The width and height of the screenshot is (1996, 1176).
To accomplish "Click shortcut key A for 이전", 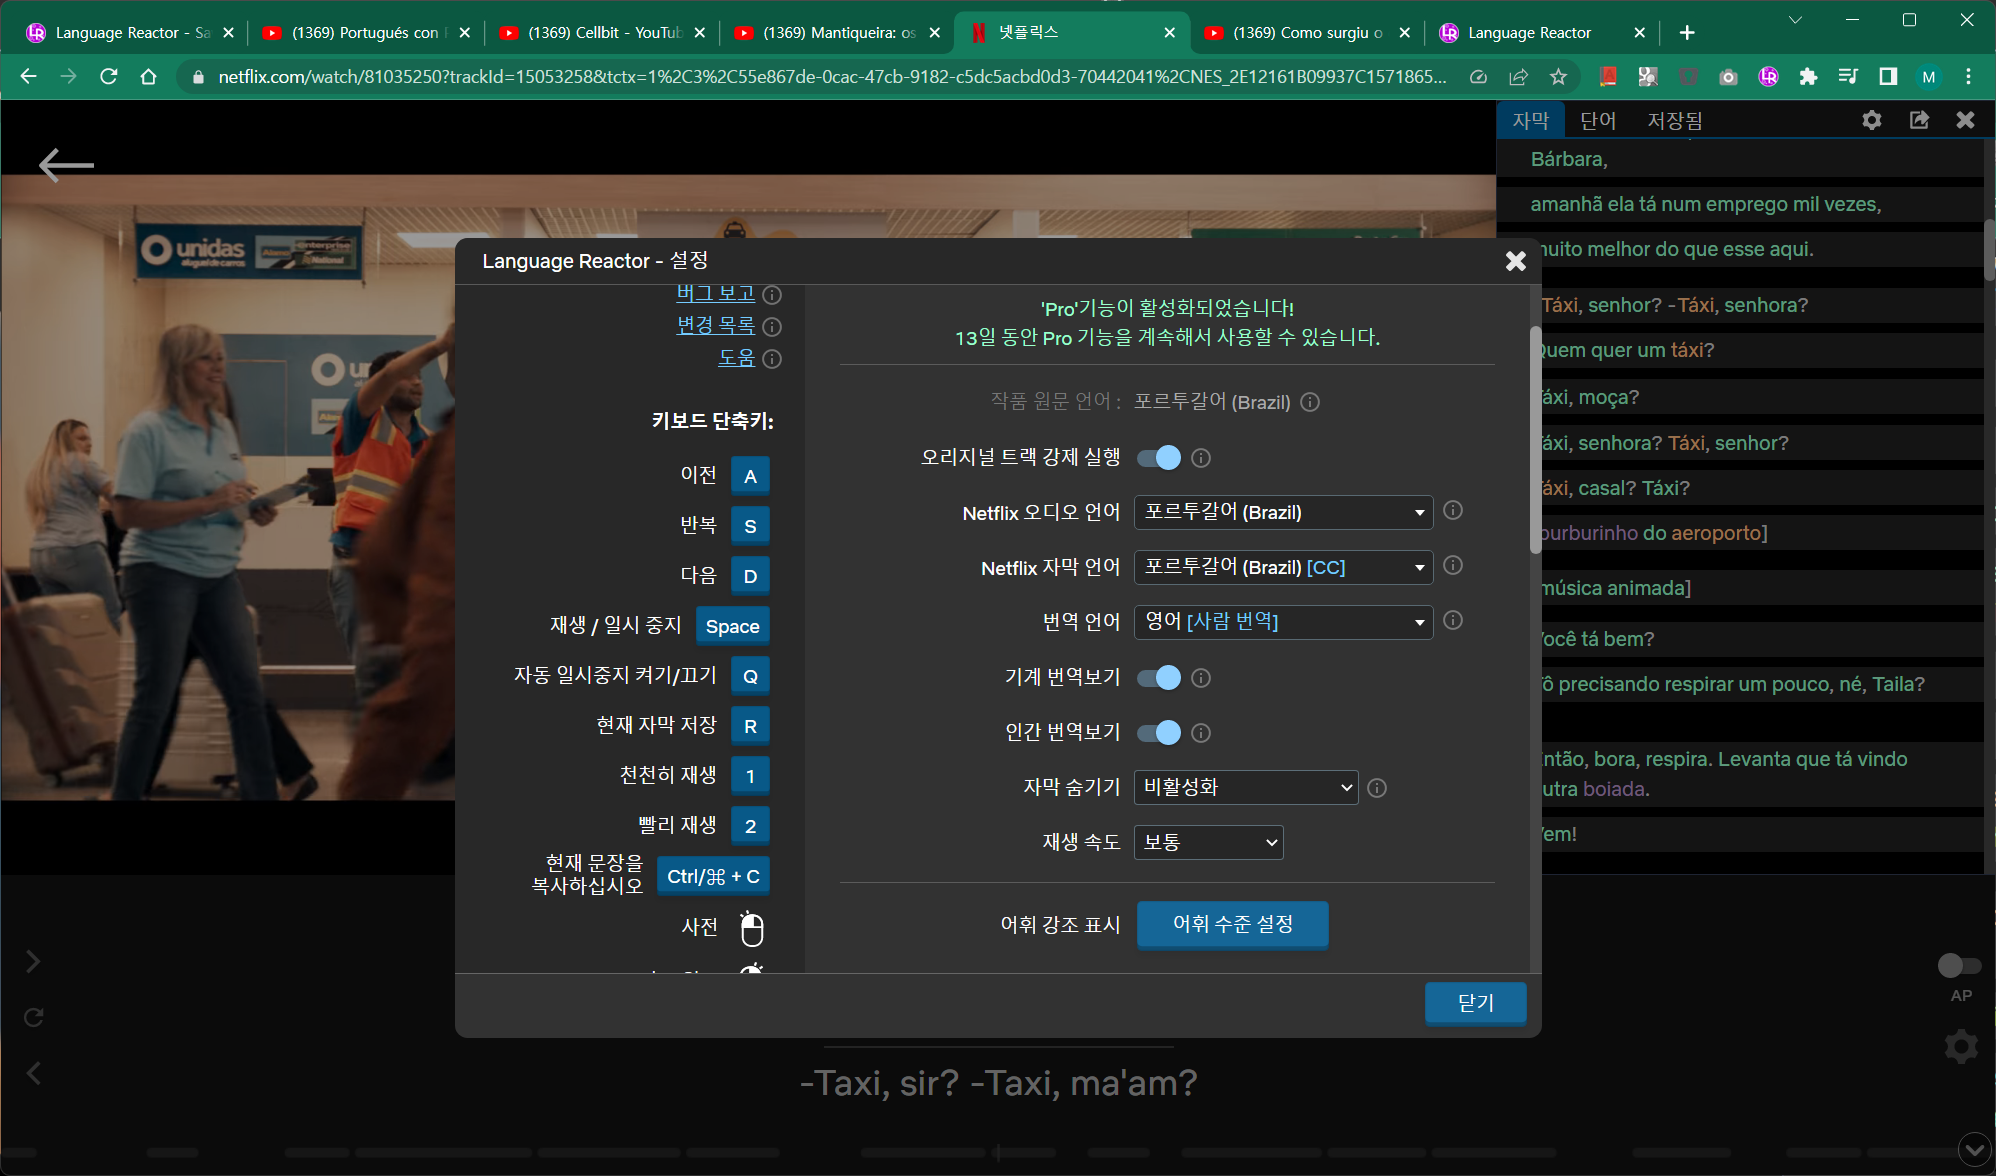I will tap(750, 476).
